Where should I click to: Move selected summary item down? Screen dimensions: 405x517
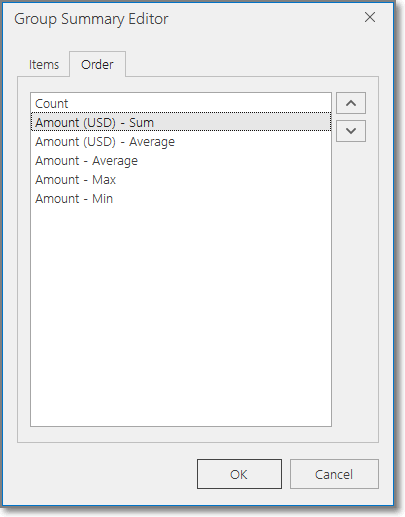click(x=351, y=131)
